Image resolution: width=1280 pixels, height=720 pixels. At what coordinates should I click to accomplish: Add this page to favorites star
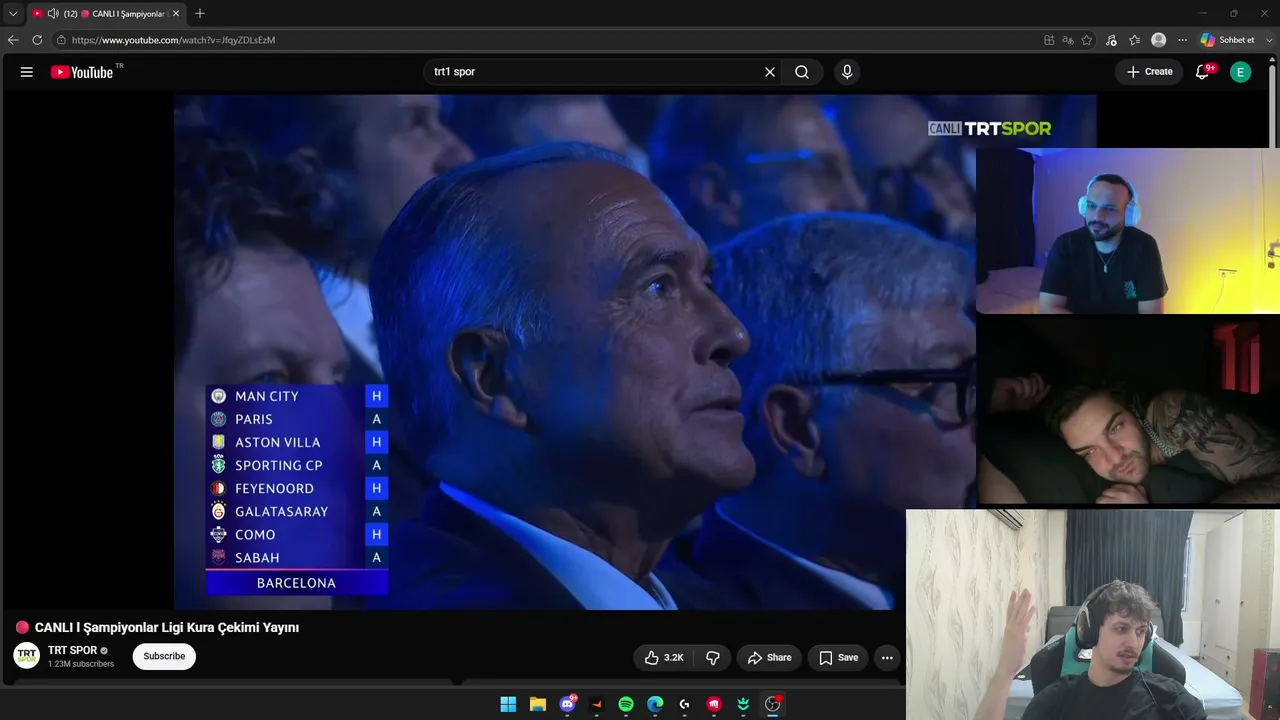coord(1087,40)
